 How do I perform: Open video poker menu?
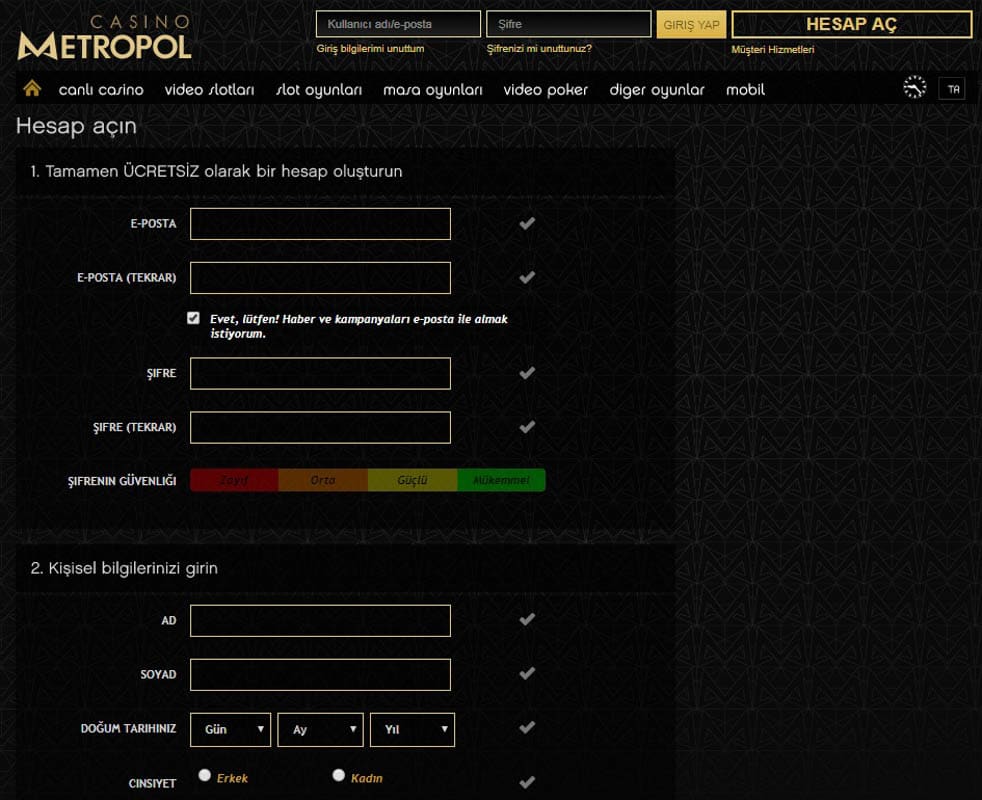click(x=545, y=90)
